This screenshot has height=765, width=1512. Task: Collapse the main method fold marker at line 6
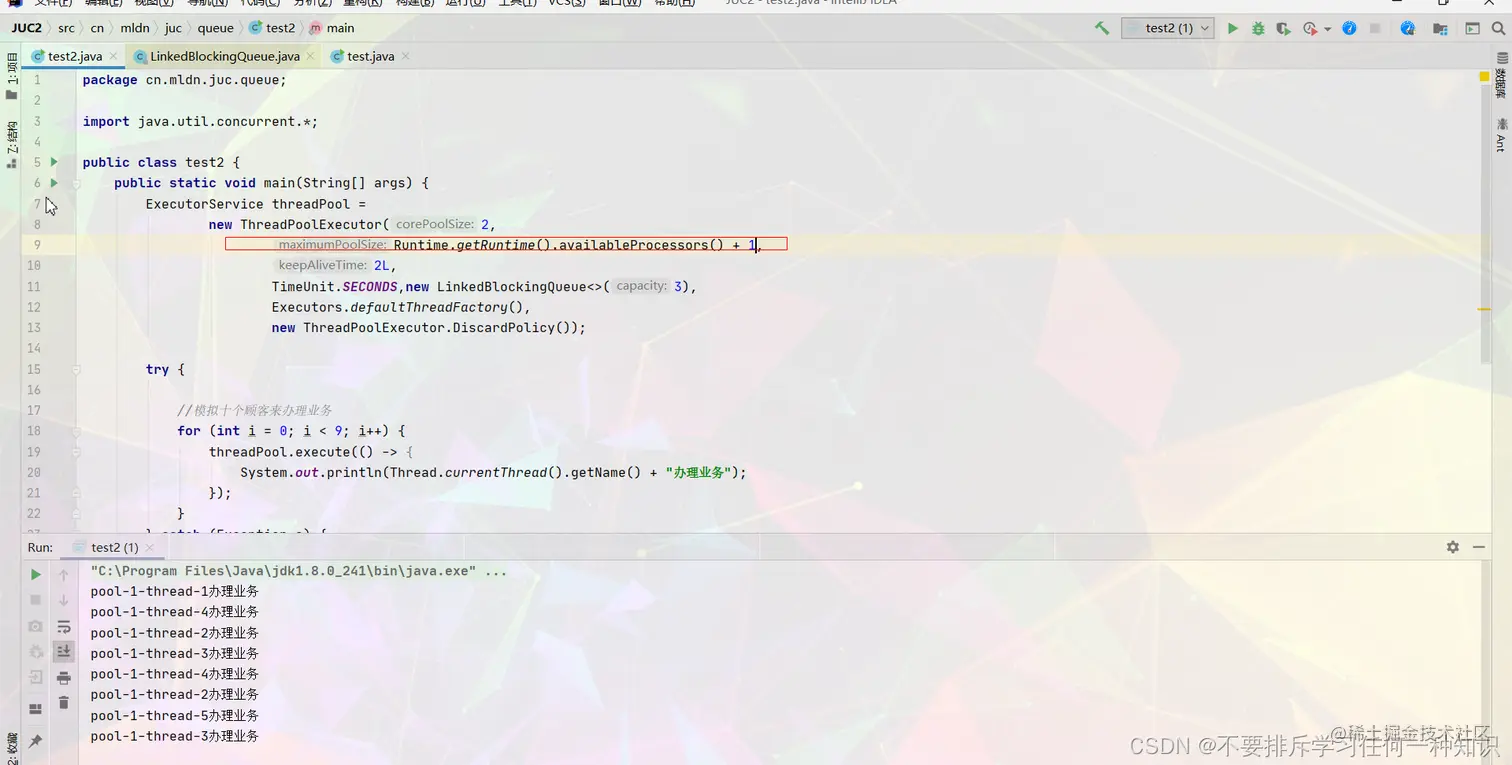pos(76,184)
